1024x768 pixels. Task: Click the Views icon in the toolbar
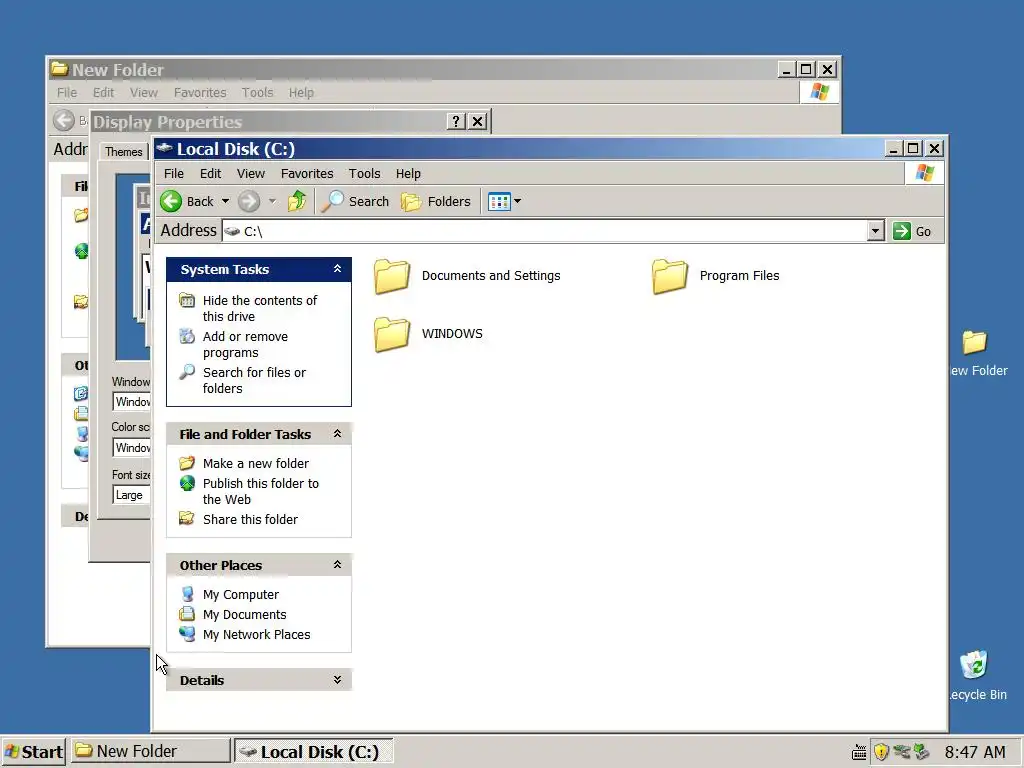(x=499, y=202)
